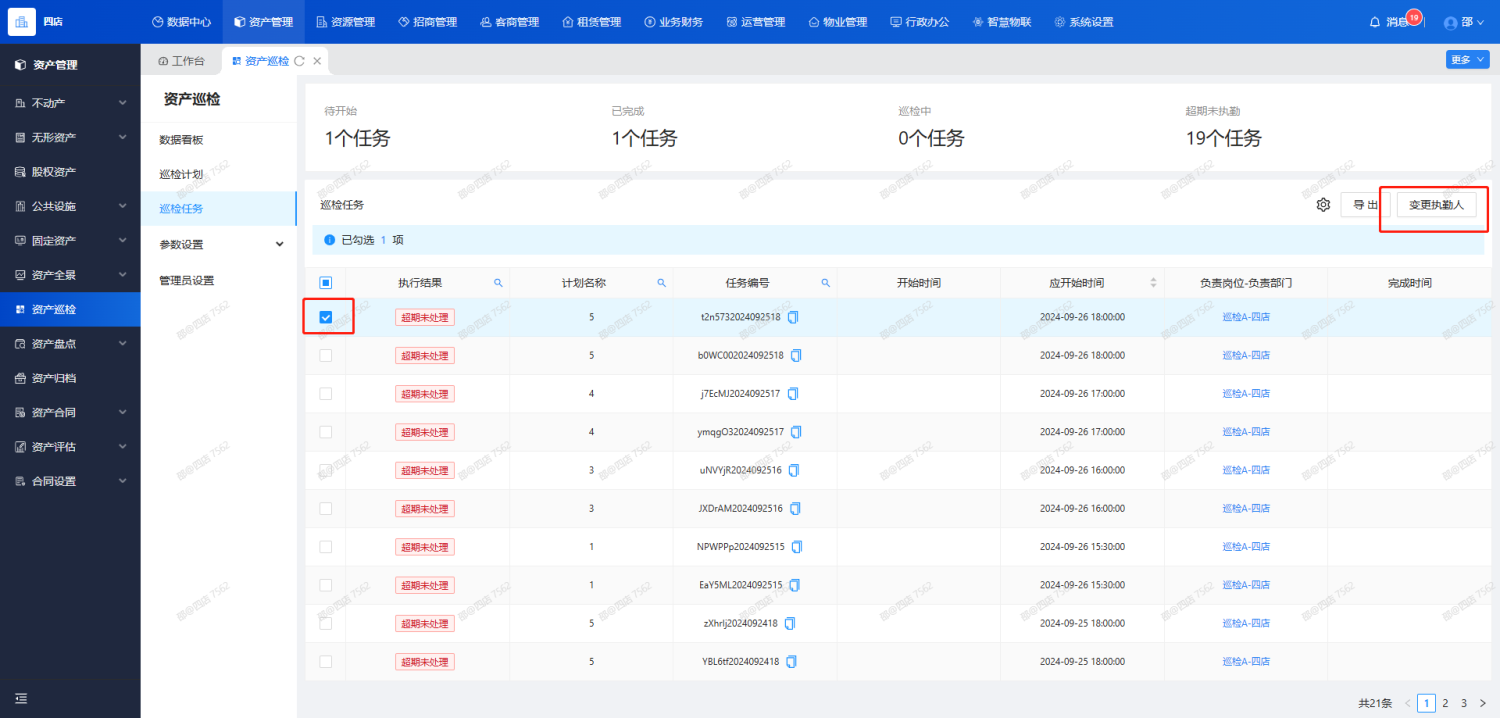Copy task number NPWPPp2024092515
The width and height of the screenshot is (1500, 718).
tap(797, 547)
